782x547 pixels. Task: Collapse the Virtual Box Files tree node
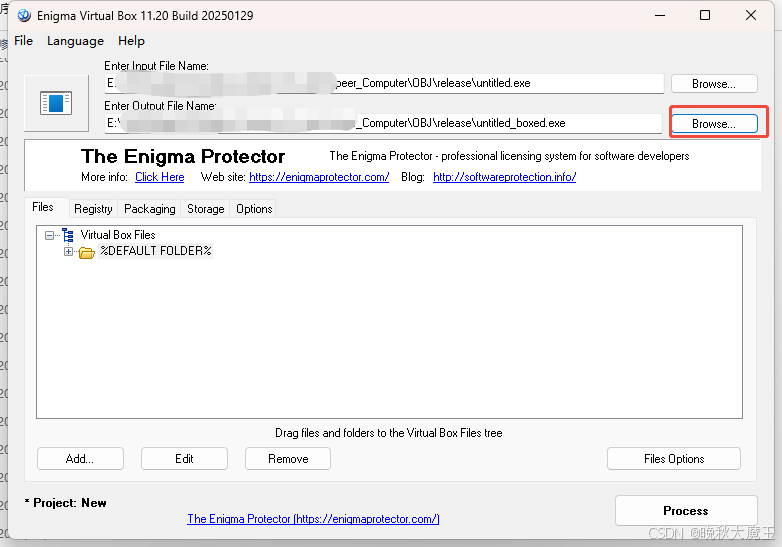tap(49, 235)
